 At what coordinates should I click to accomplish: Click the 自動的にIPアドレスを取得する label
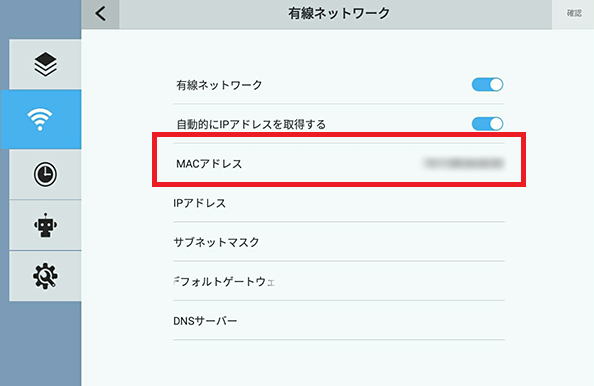[x=251, y=124]
